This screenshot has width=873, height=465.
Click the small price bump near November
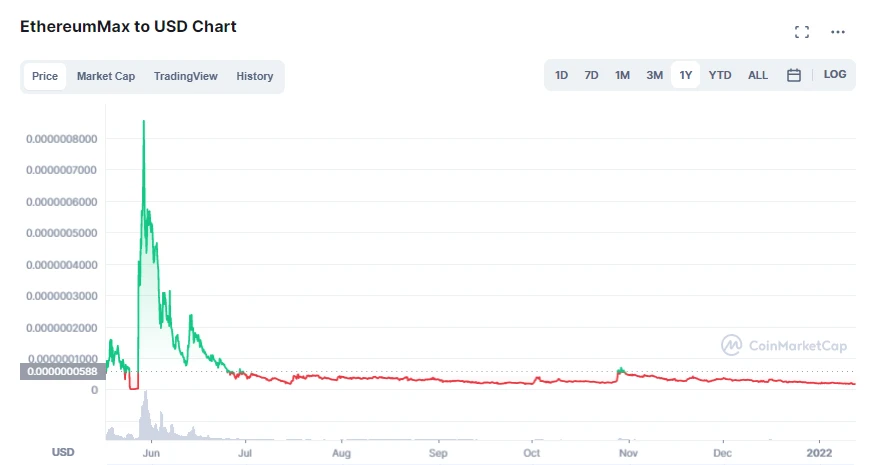coord(621,371)
